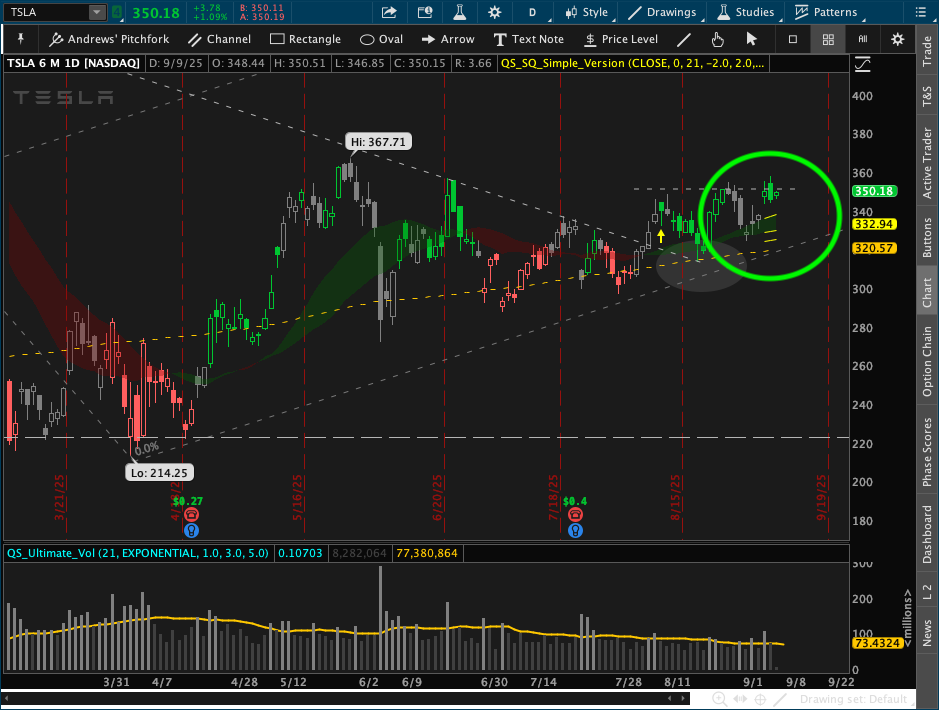Click the 73.4324 volume average tag
This screenshot has width=939, height=710.
tap(877, 643)
